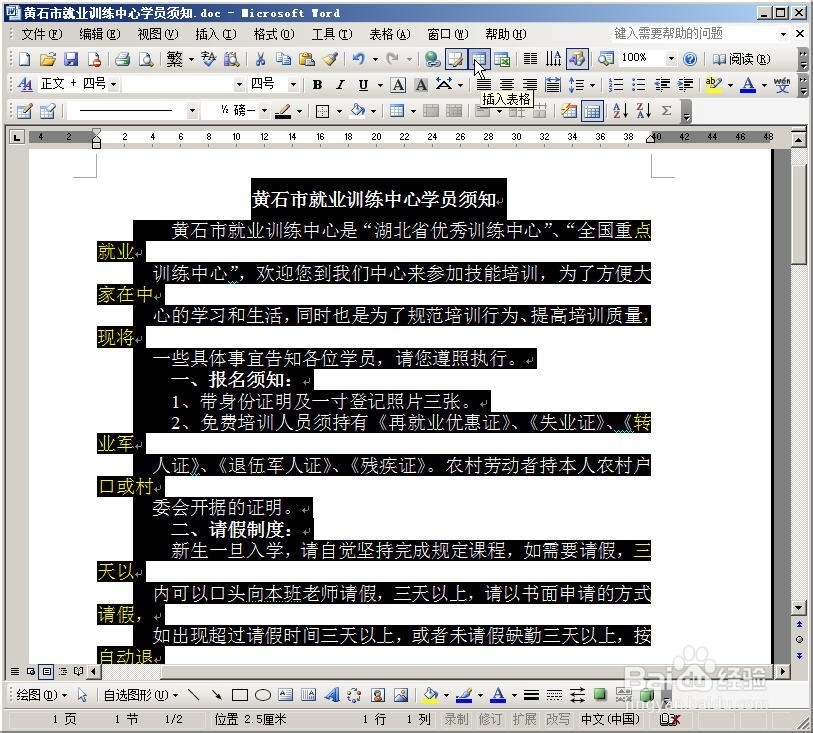Image resolution: width=813 pixels, height=733 pixels.
Task: Click the vertical scrollbar down arrow
Action: [x=798, y=607]
